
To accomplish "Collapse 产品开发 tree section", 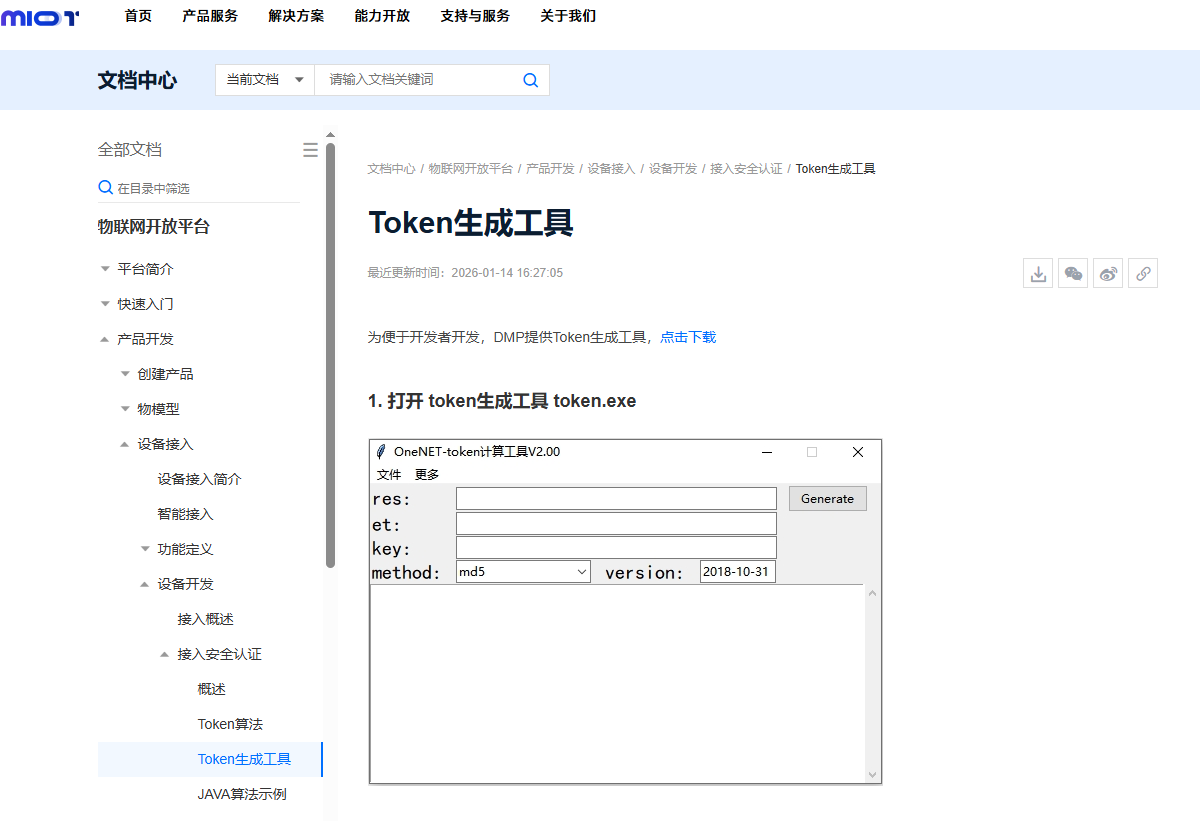I will pos(105,339).
